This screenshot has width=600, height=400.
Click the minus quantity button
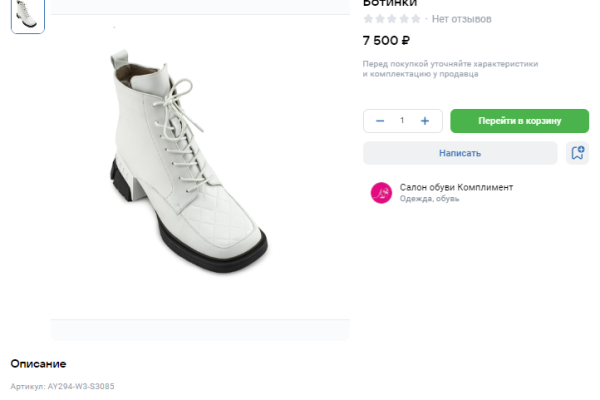[x=380, y=121]
